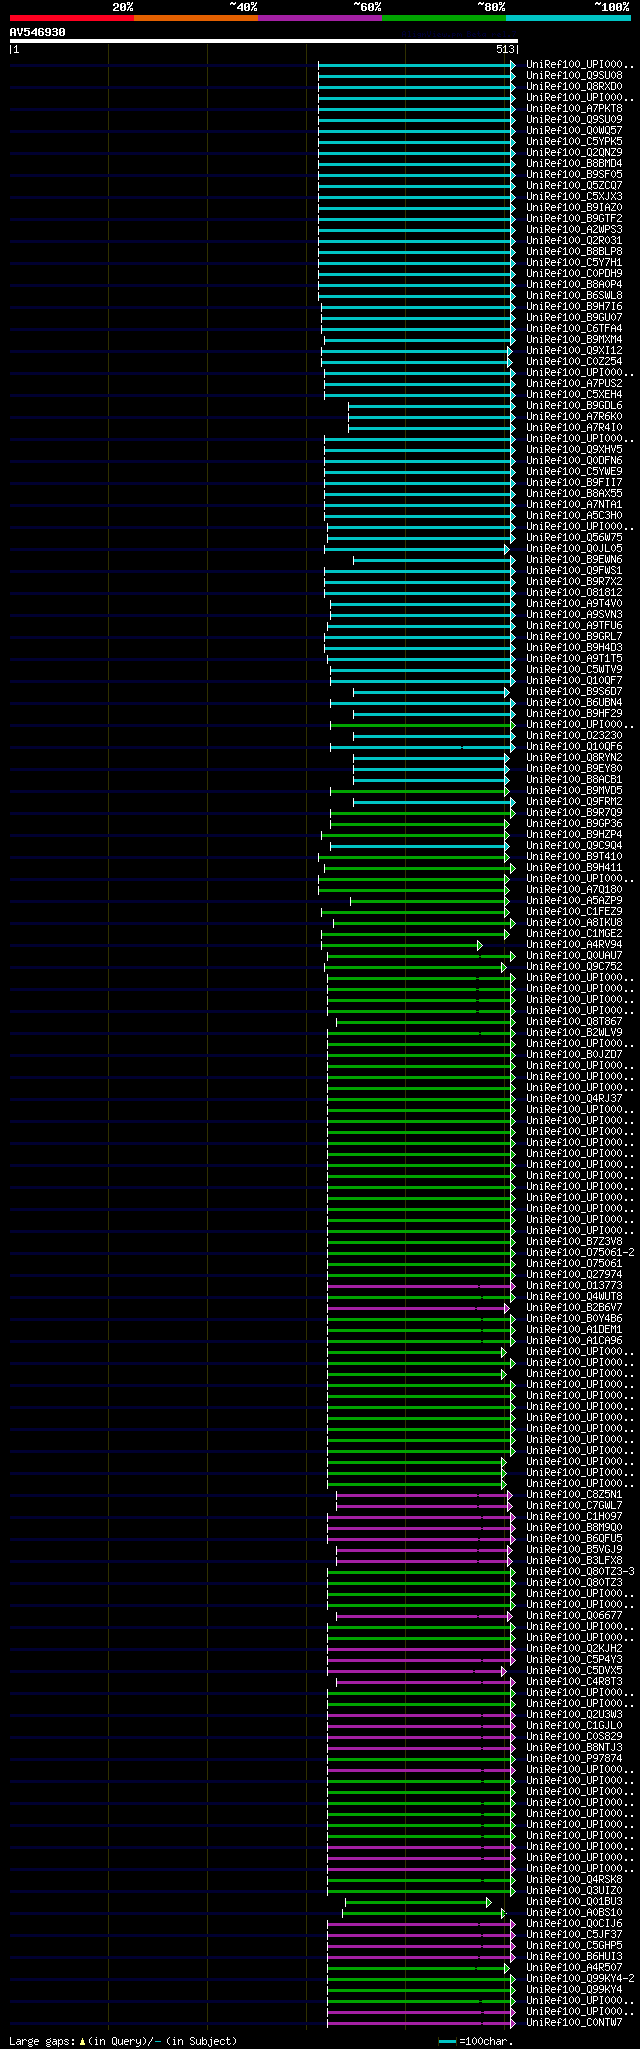This screenshot has width=640, height=2049.
Task: Select hit label UniRef100_Q10QF7
Action: pos(574,681)
